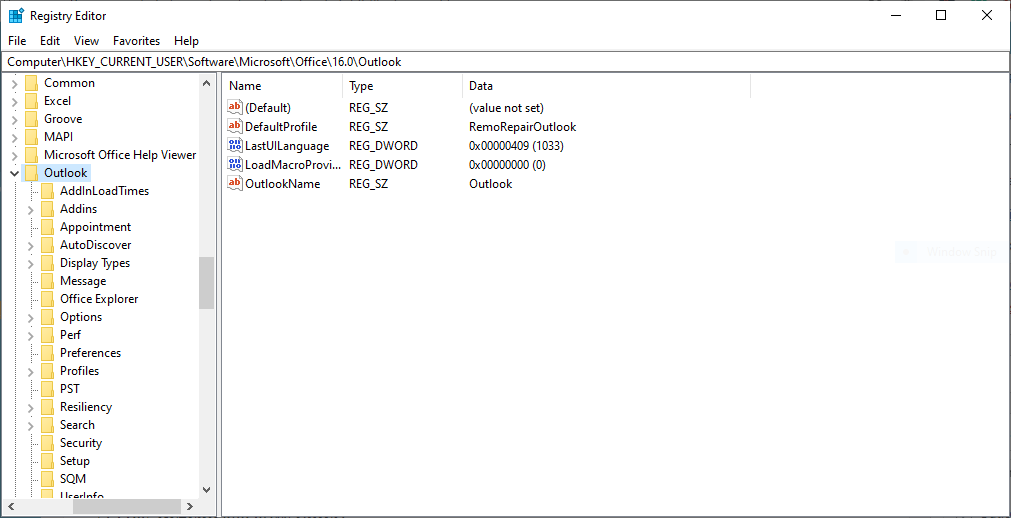Click the Office Explorer folder icon
Image resolution: width=1011 pixels, height=518 pixels.
[x=47, y=299]
